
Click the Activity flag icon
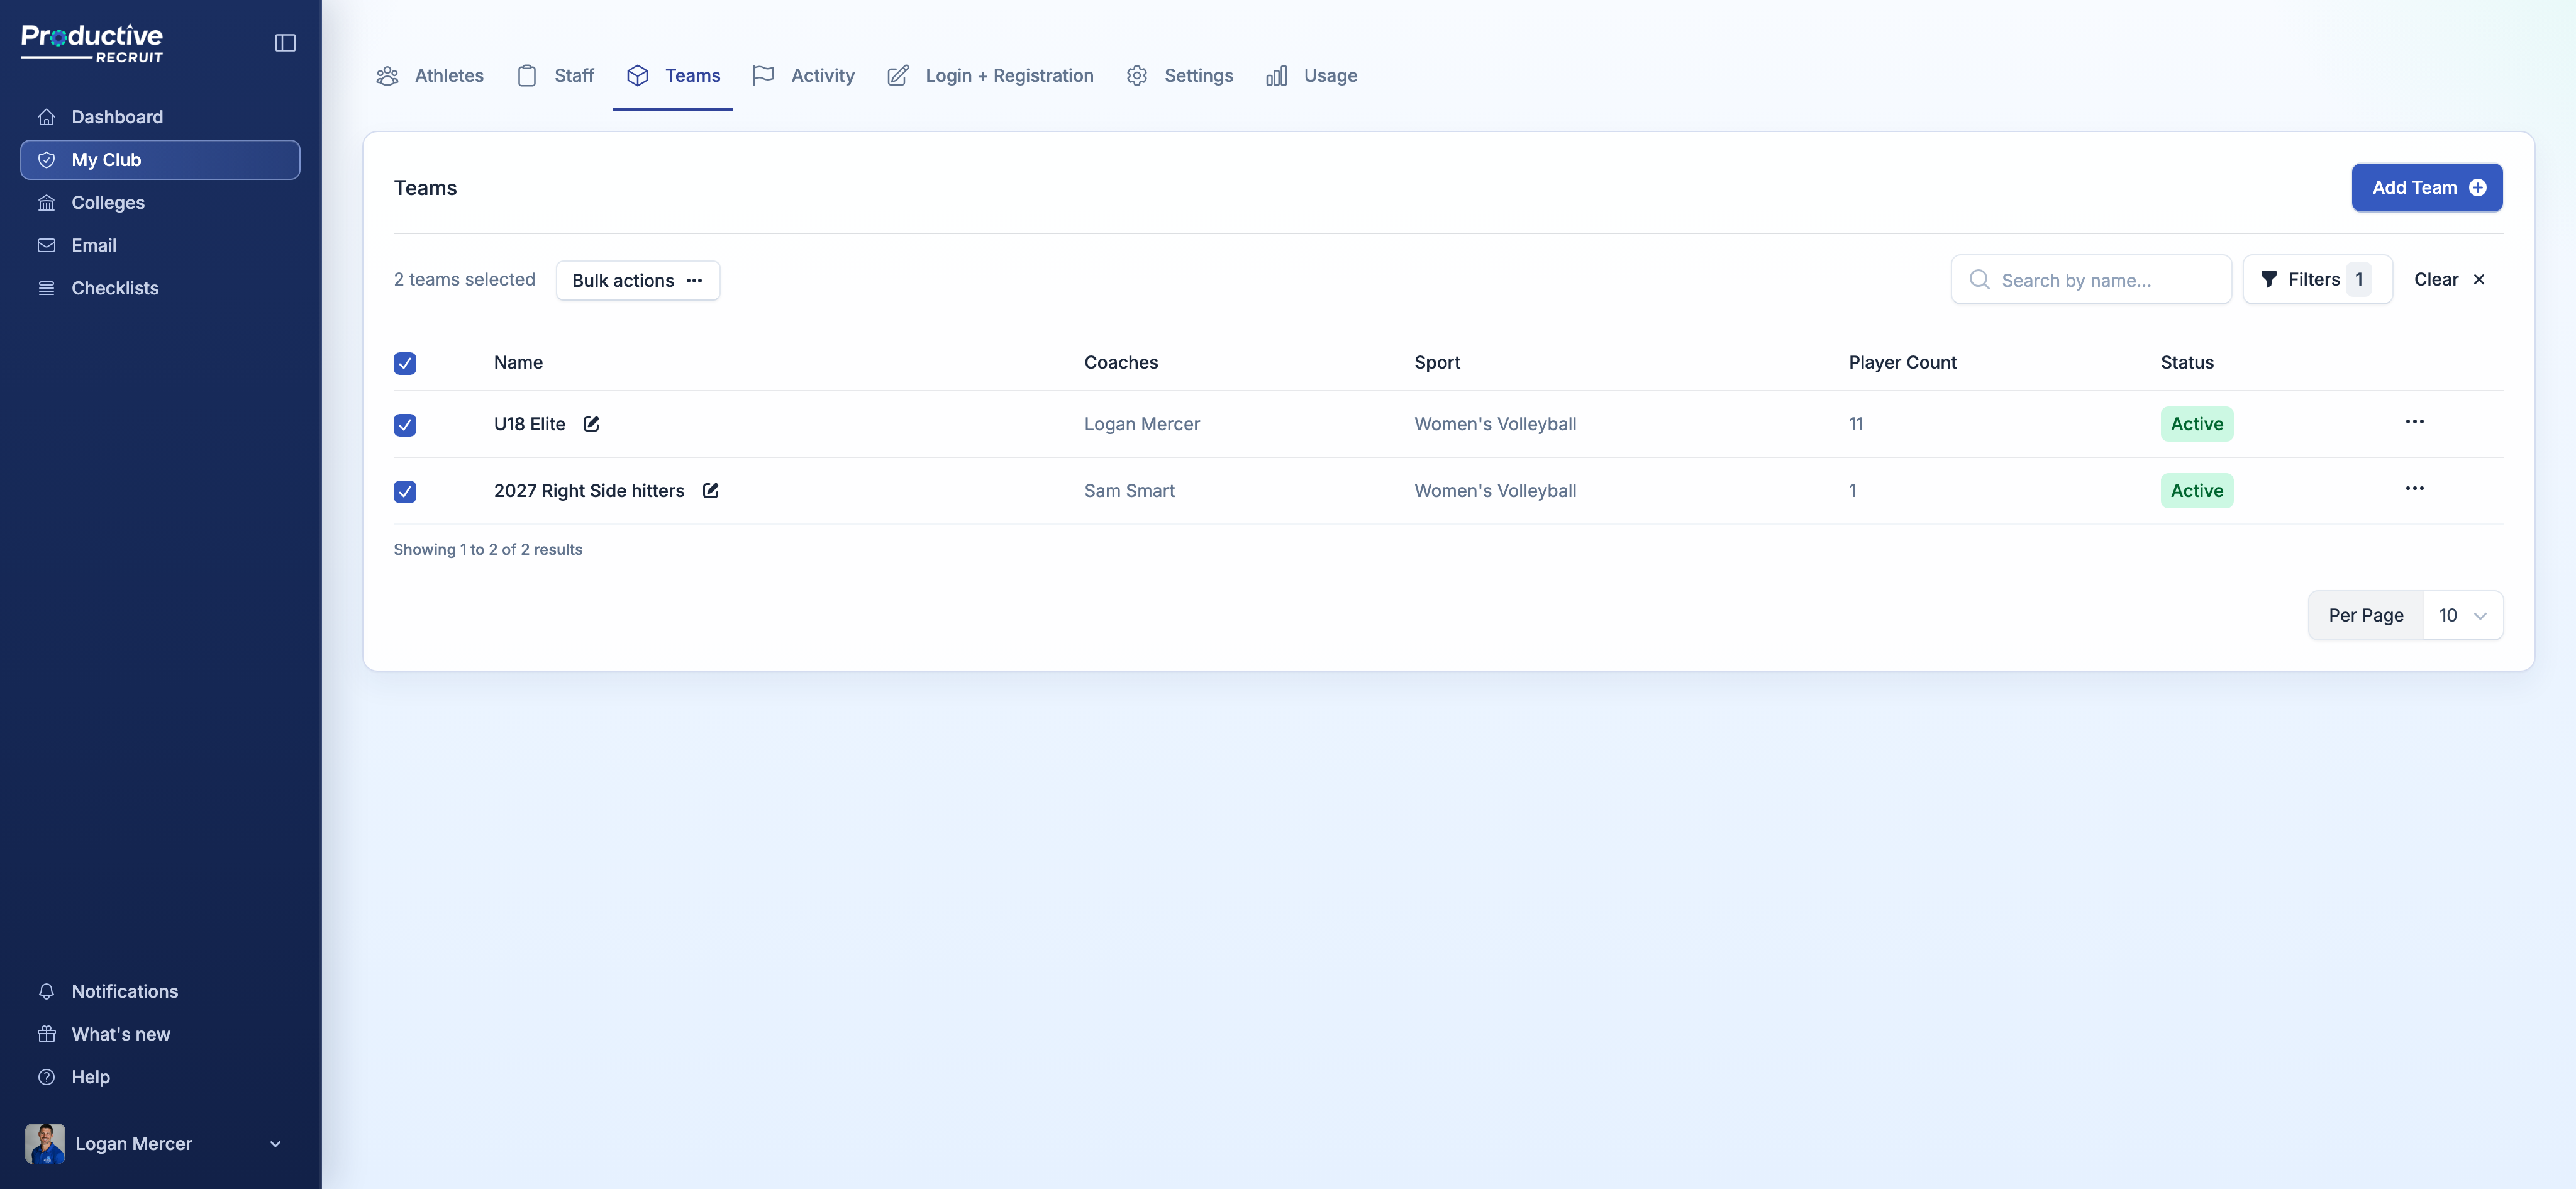[x=763, y=76]
